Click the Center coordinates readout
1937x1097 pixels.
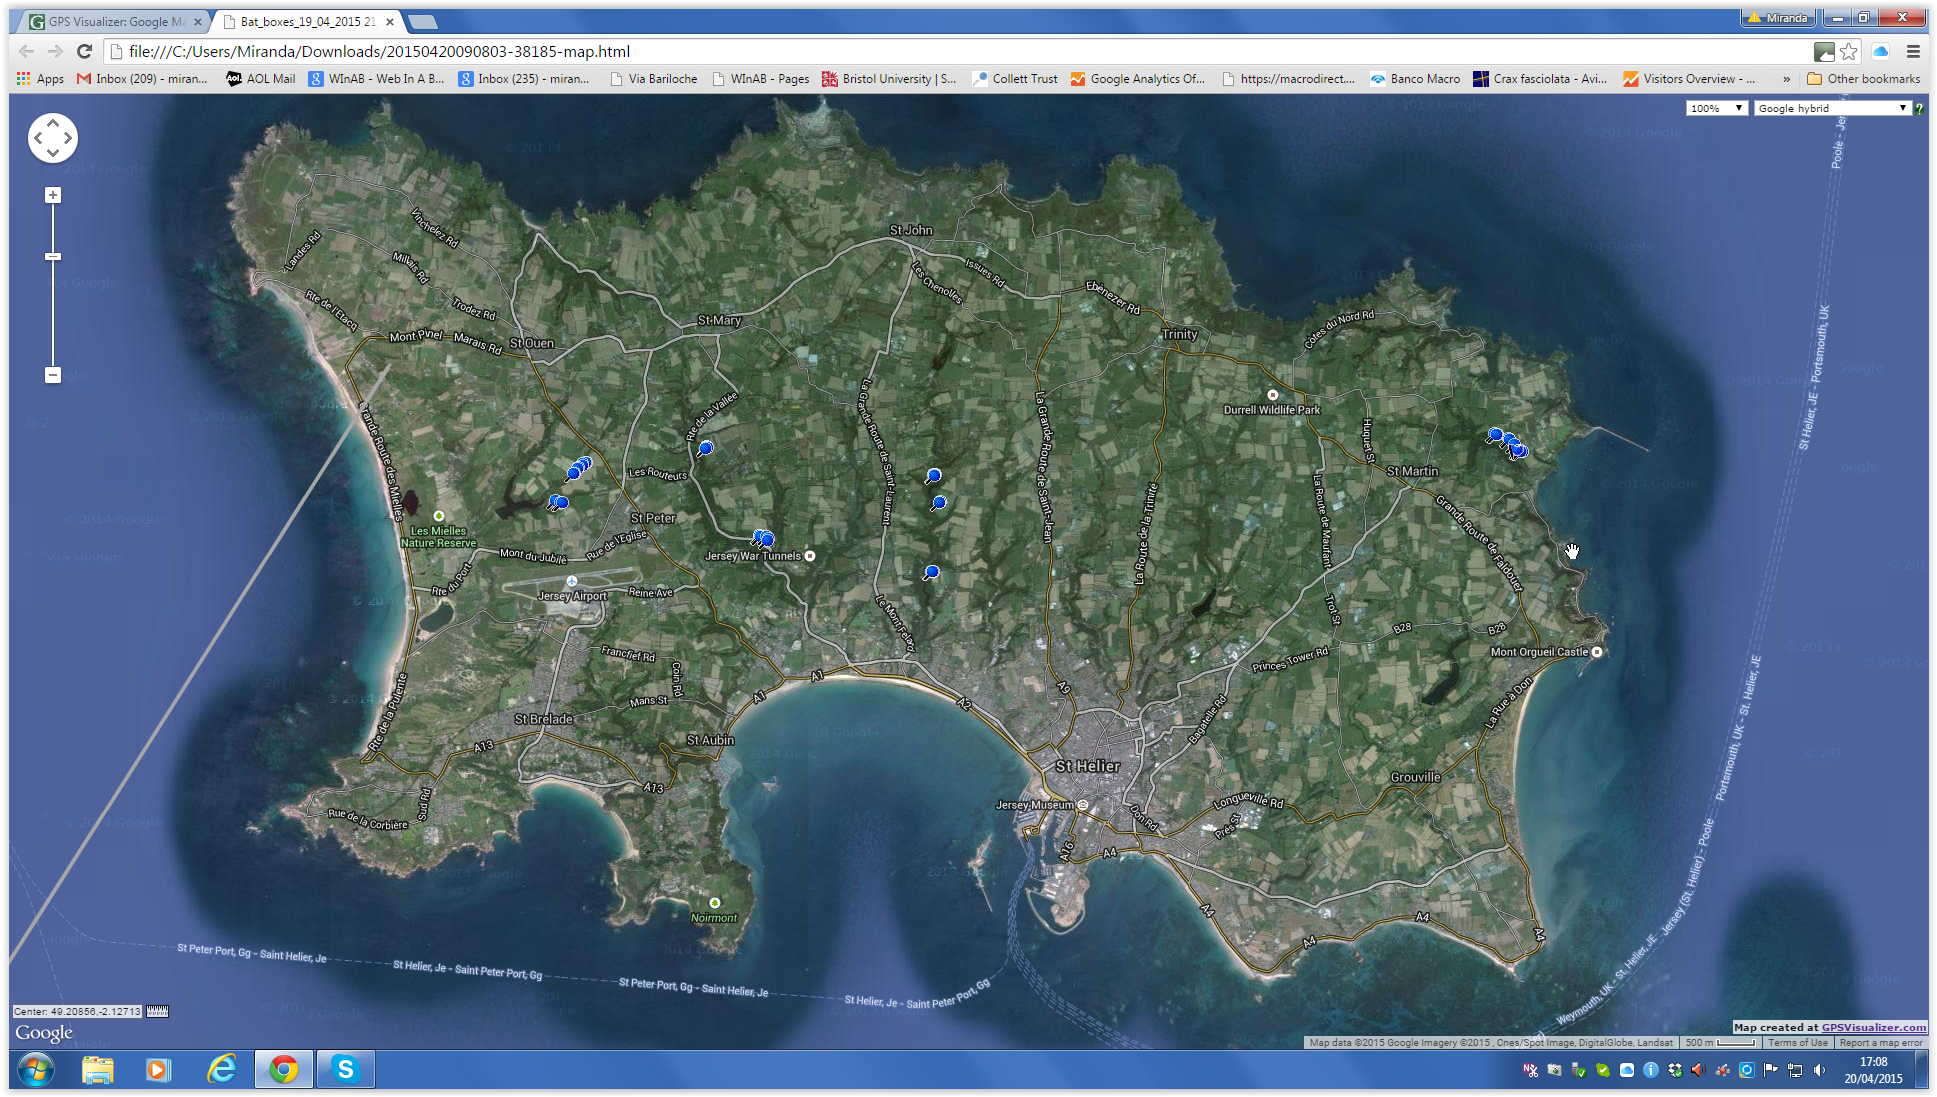78,1011
